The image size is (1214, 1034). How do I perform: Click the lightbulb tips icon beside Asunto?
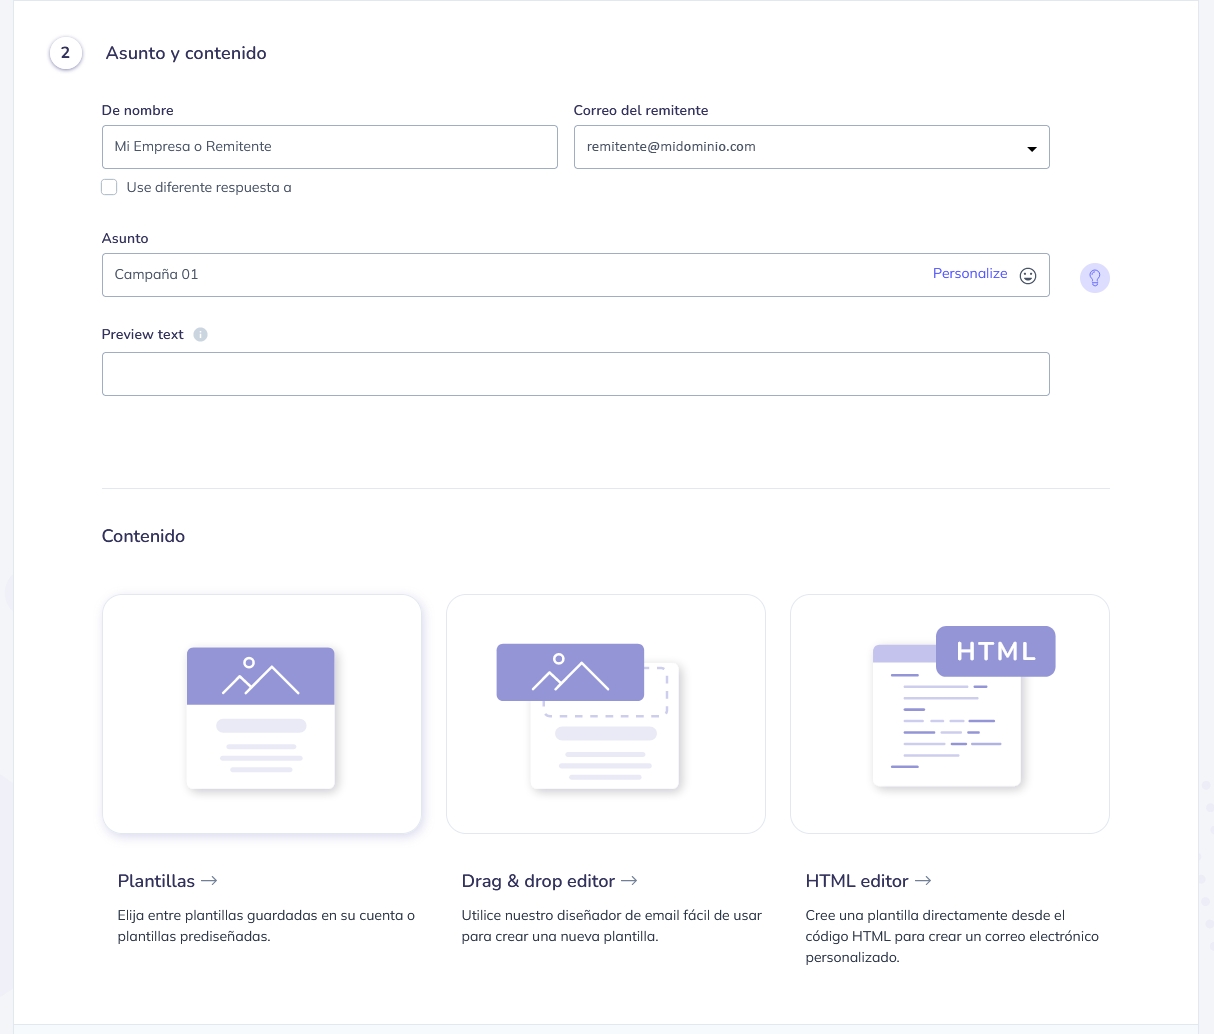[x=1094, y=277]
